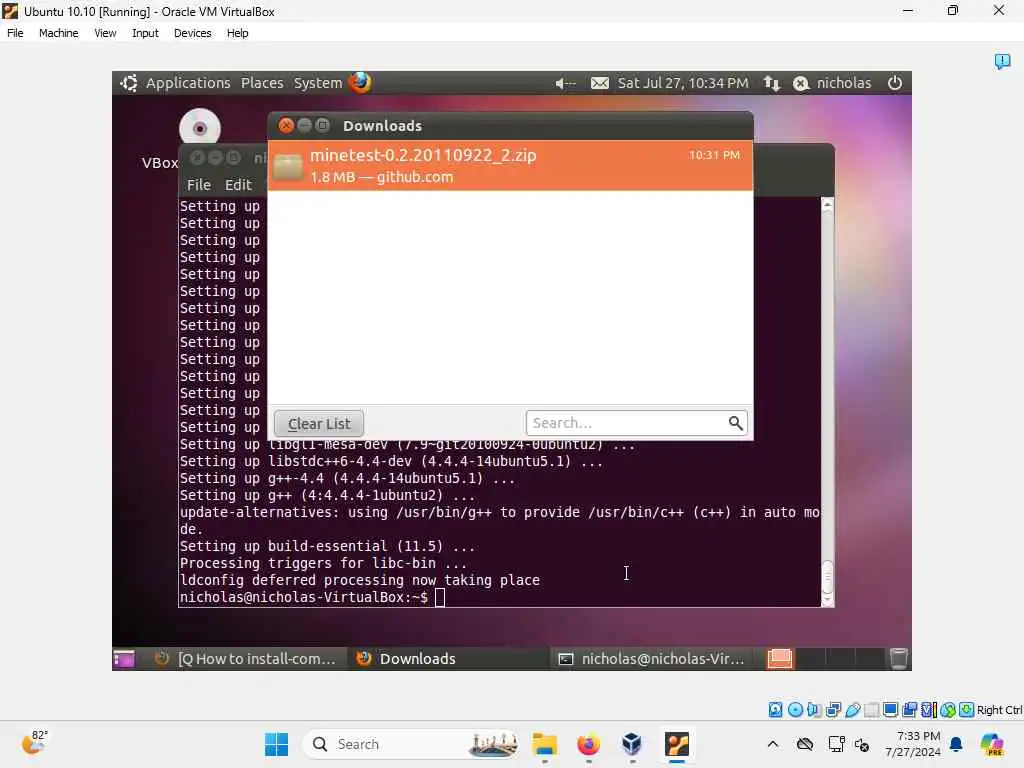Open VirtualBox Manager cube taskbar icon
The width and height of the screenshot is (1024, 768).
pyautogui.click(x=632, y=744)
